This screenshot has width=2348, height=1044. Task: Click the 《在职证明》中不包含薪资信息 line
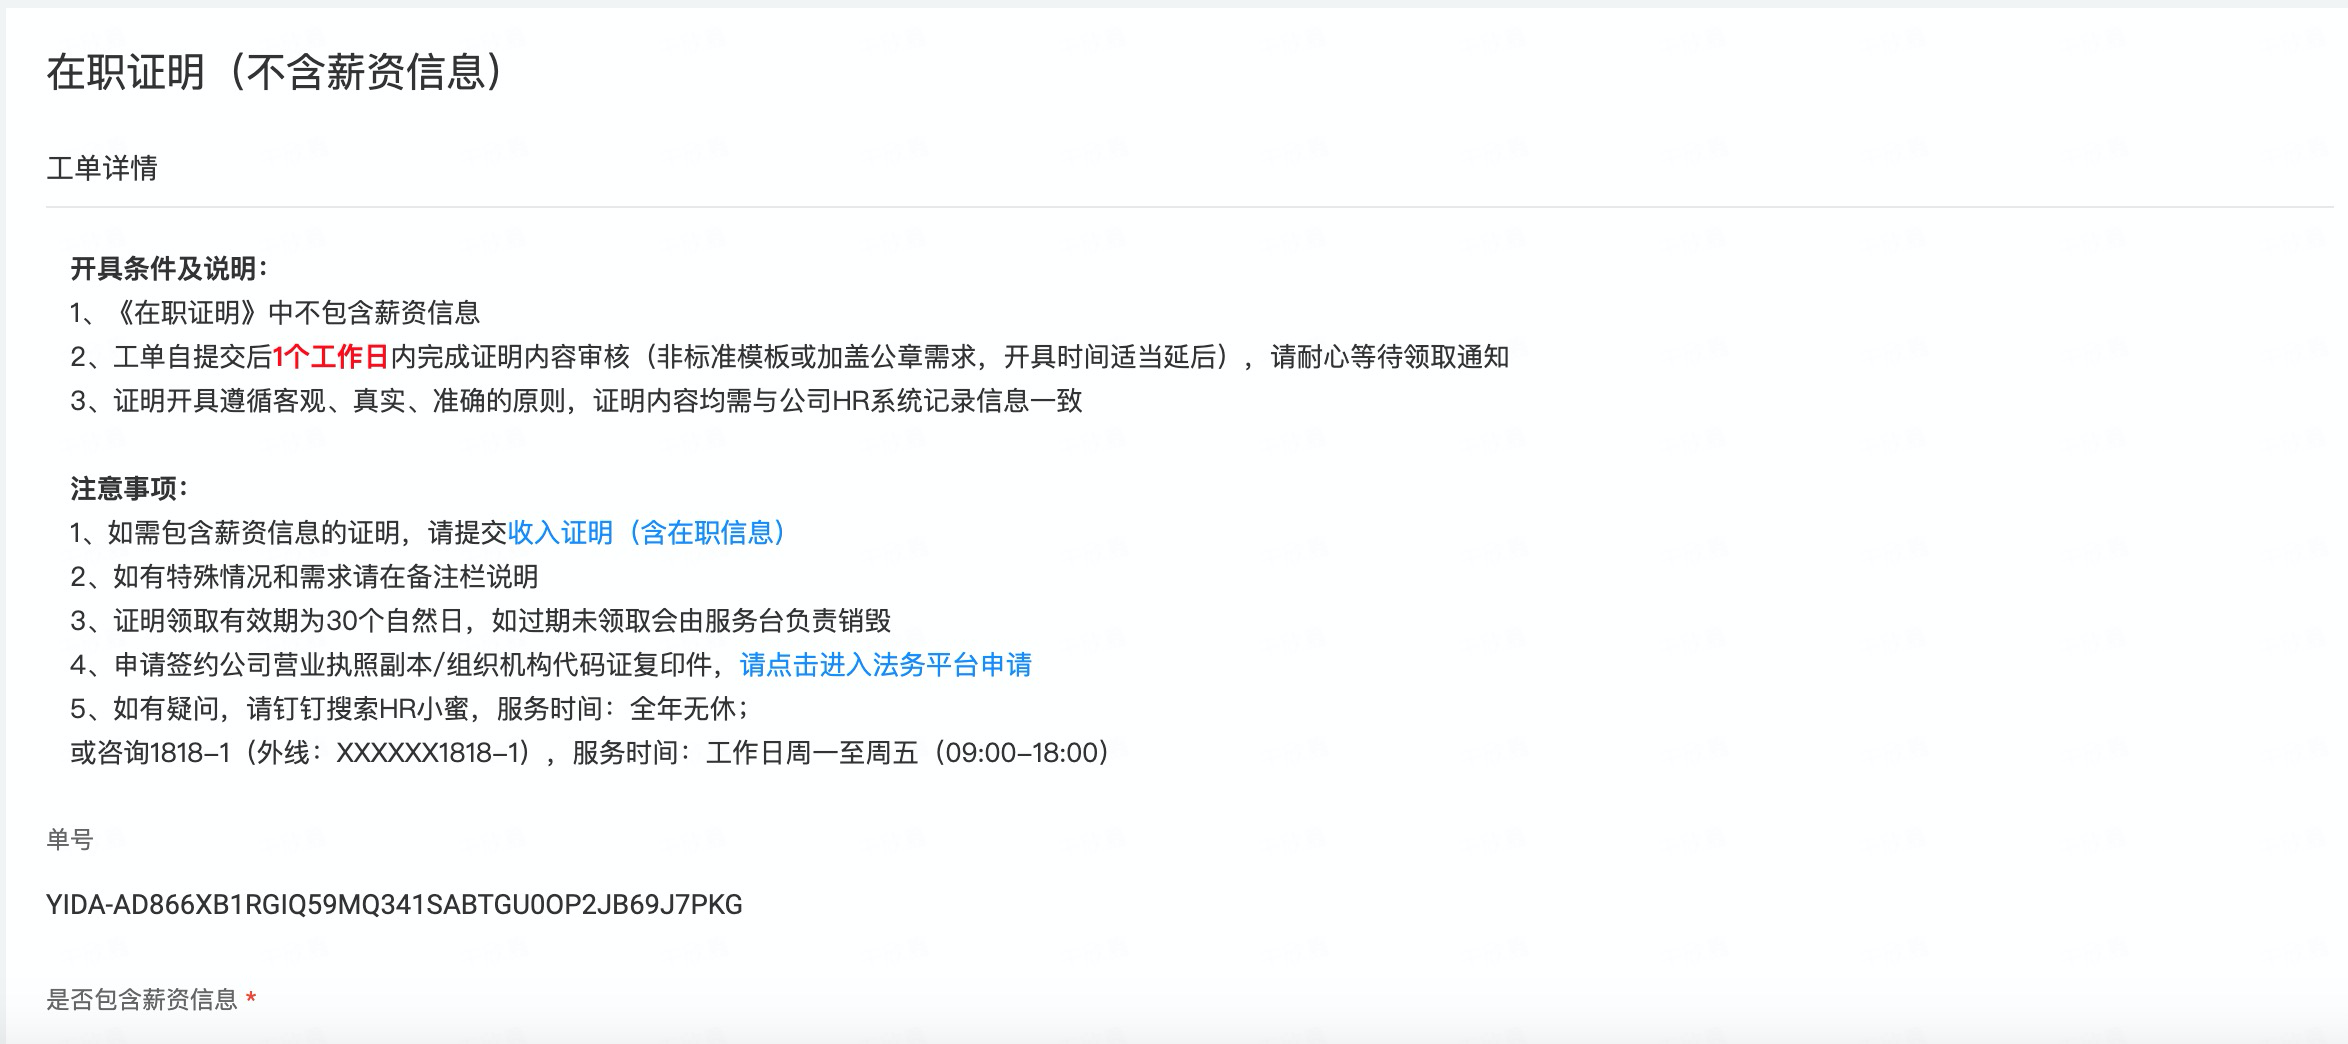pyautogui.click(x=275, y=313)
